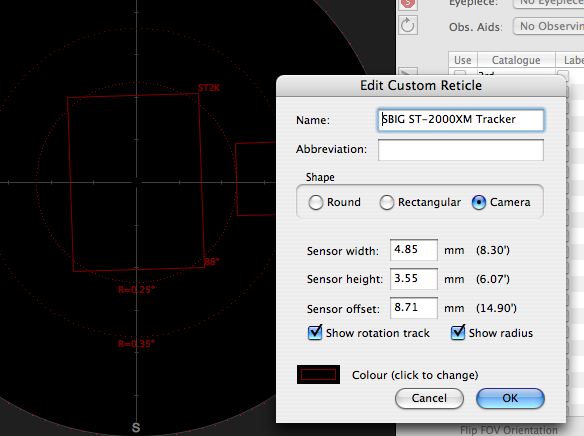Select the Camera shape radio button
Viewport: 584px width, 436px height.
pos(479,203)
